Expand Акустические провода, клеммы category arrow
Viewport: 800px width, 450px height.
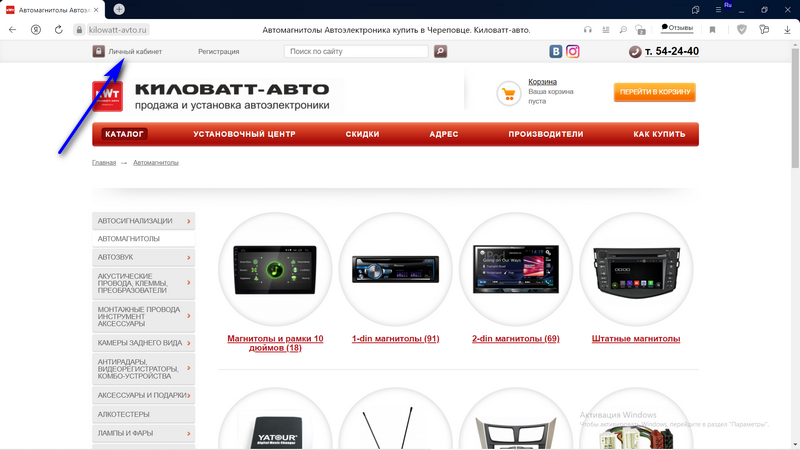(189, 283)
